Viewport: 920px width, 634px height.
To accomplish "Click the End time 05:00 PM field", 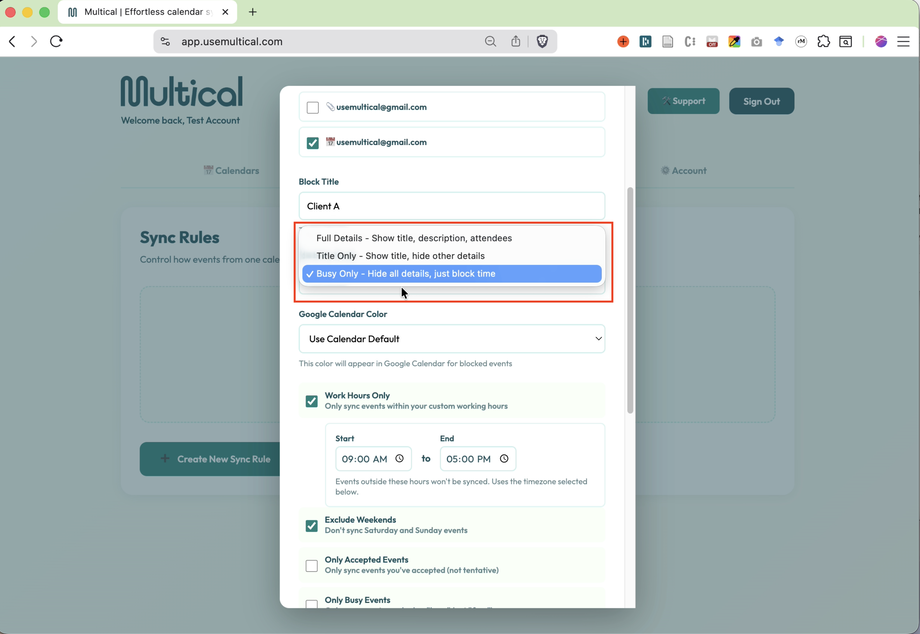I will tap(478, 459).
